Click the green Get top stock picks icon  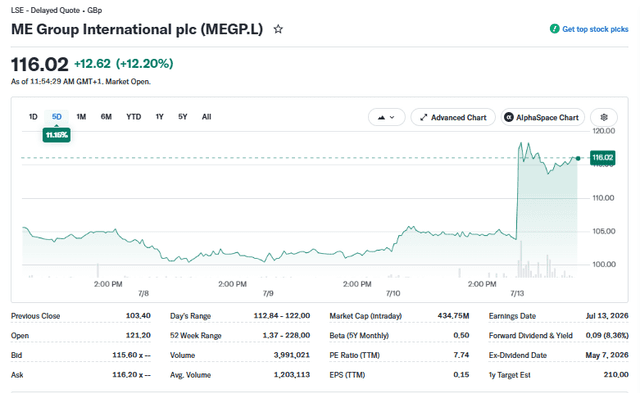point(554,29)
